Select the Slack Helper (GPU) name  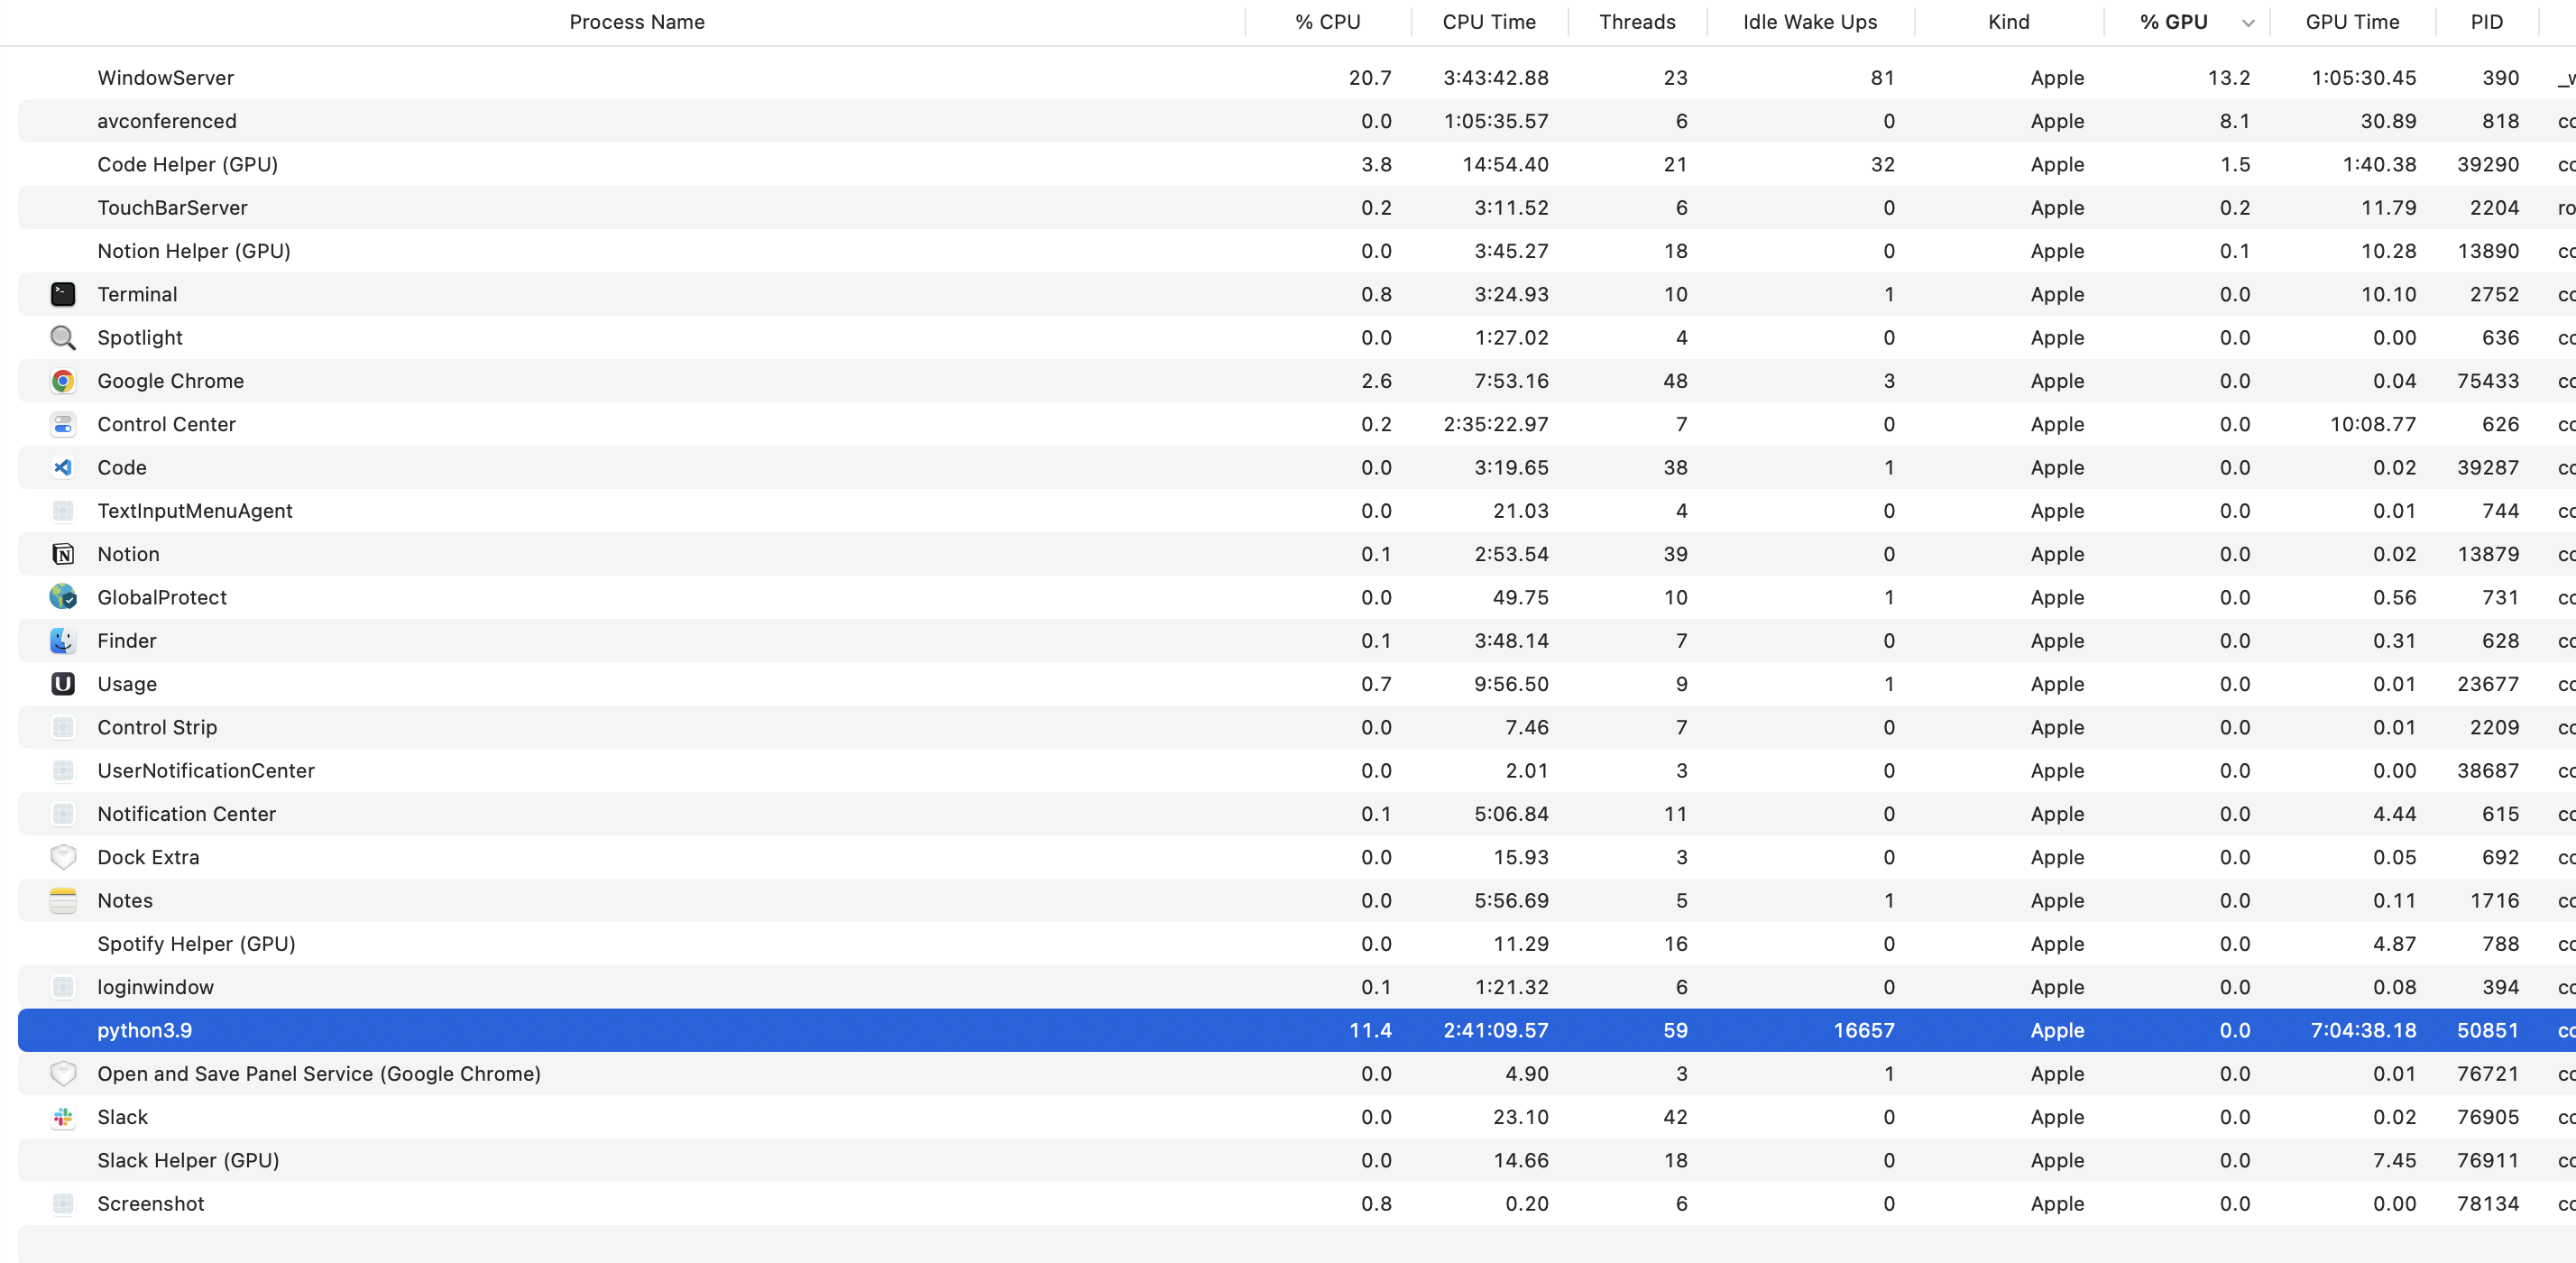click(x=188, y=1160)
